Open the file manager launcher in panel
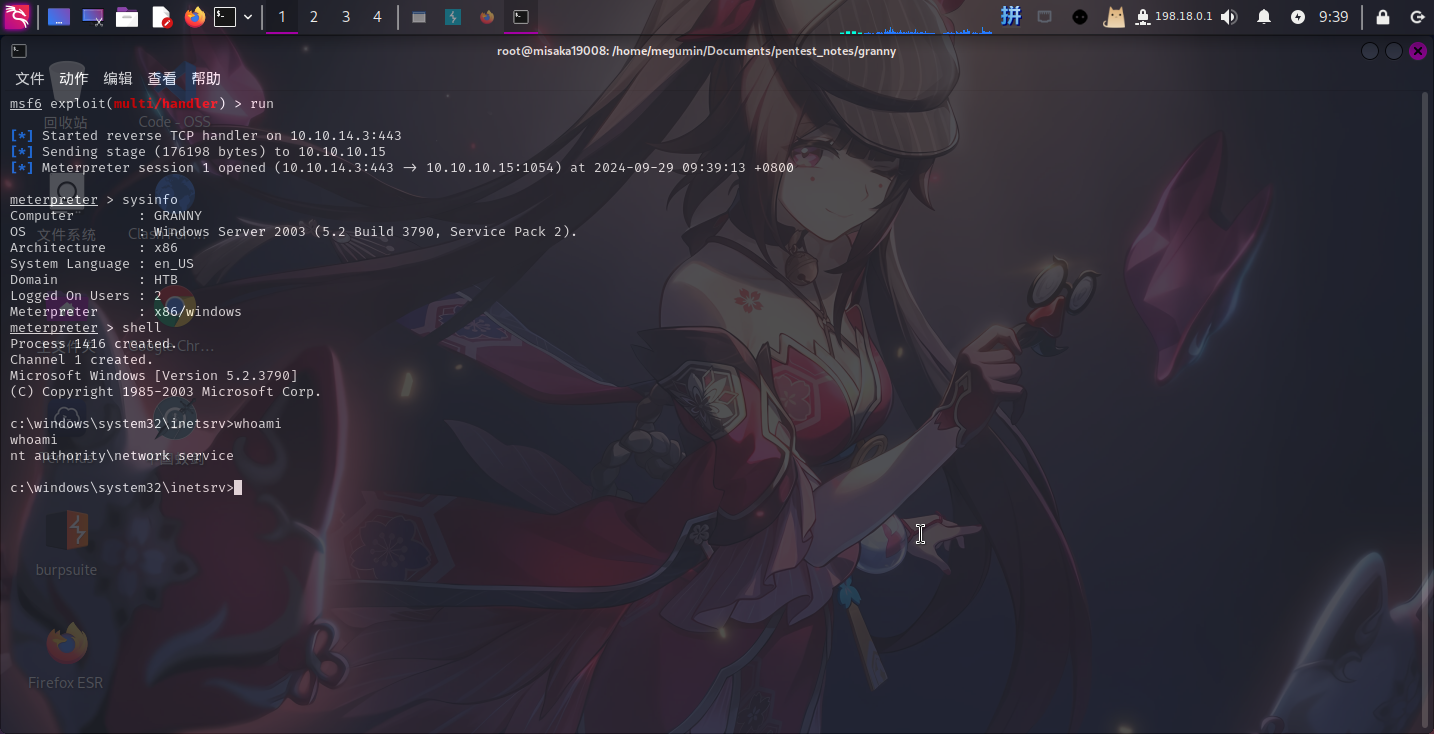Screen dimensions: 1434x734 (127, 17)
